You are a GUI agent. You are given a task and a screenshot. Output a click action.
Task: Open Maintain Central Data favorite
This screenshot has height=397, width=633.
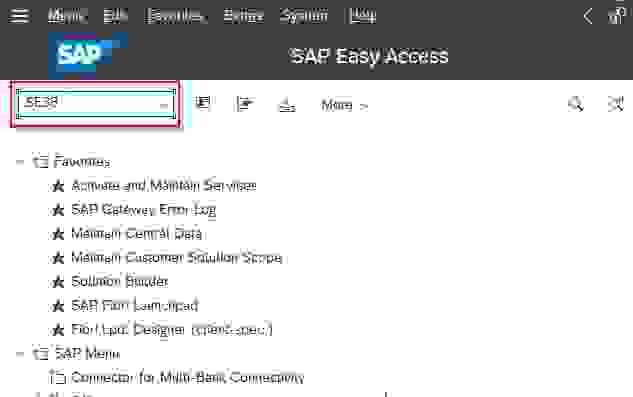(x=136, y=234)
